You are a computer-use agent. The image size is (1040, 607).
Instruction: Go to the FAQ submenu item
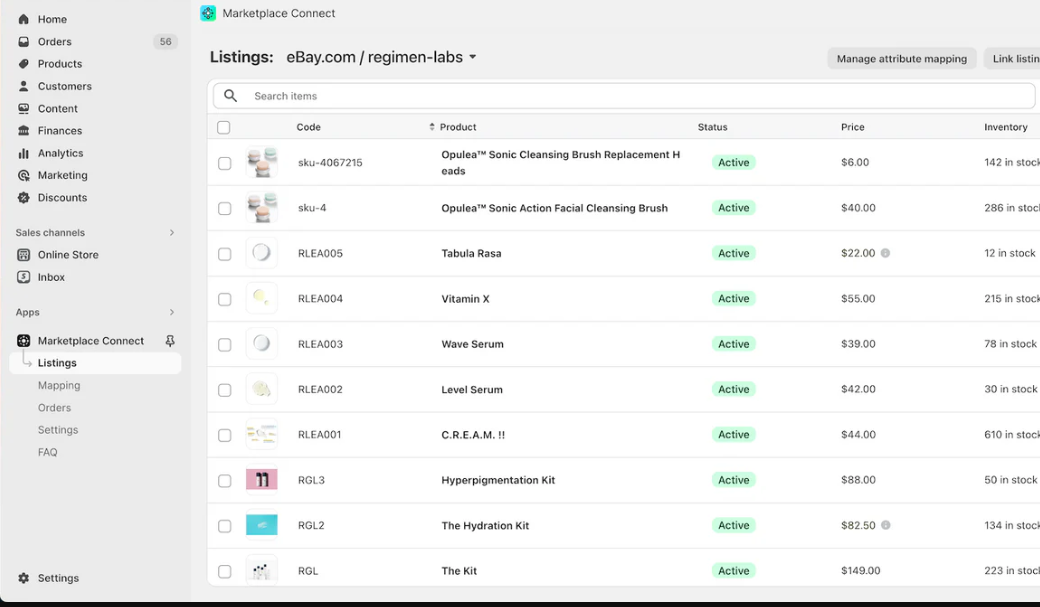48,452
